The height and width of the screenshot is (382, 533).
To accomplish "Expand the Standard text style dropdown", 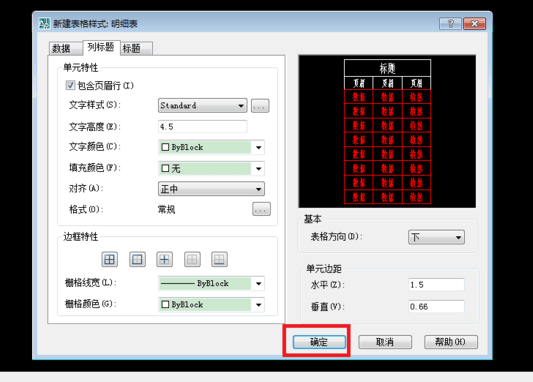I will point(202,106).
